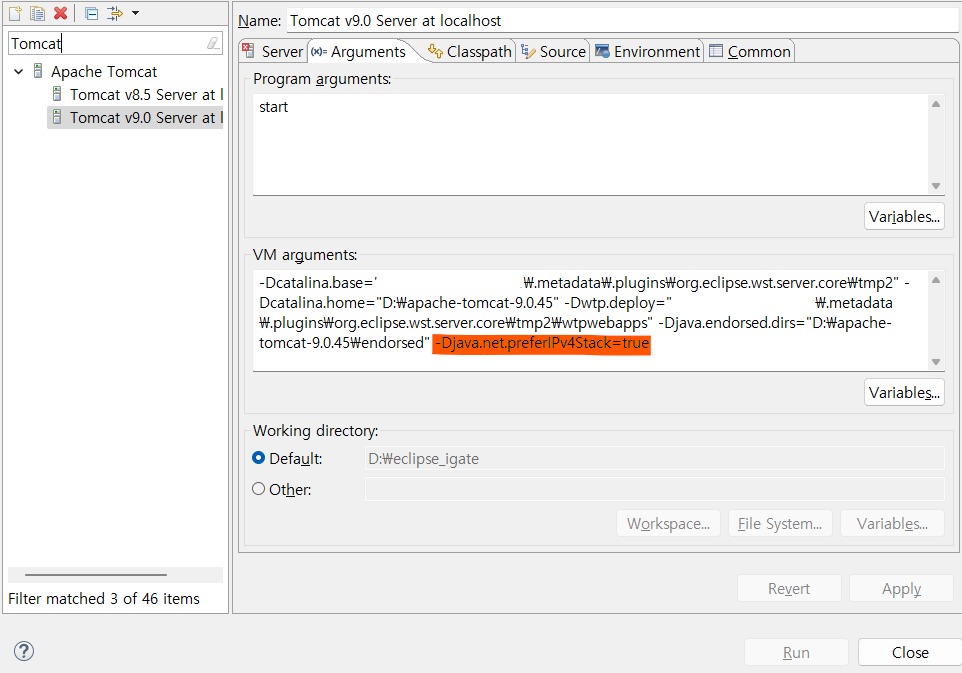Click the Workspace... button
The width and height of the screenshot is (962, 673).
tap(668, 523)
